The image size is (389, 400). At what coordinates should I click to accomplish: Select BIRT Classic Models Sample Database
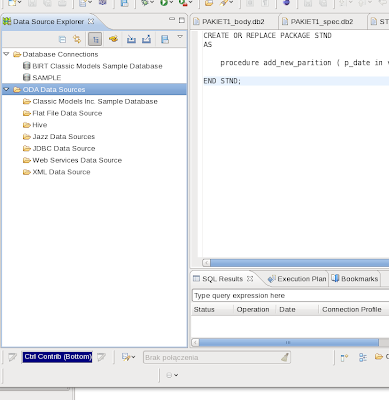[x=97, y=66]
